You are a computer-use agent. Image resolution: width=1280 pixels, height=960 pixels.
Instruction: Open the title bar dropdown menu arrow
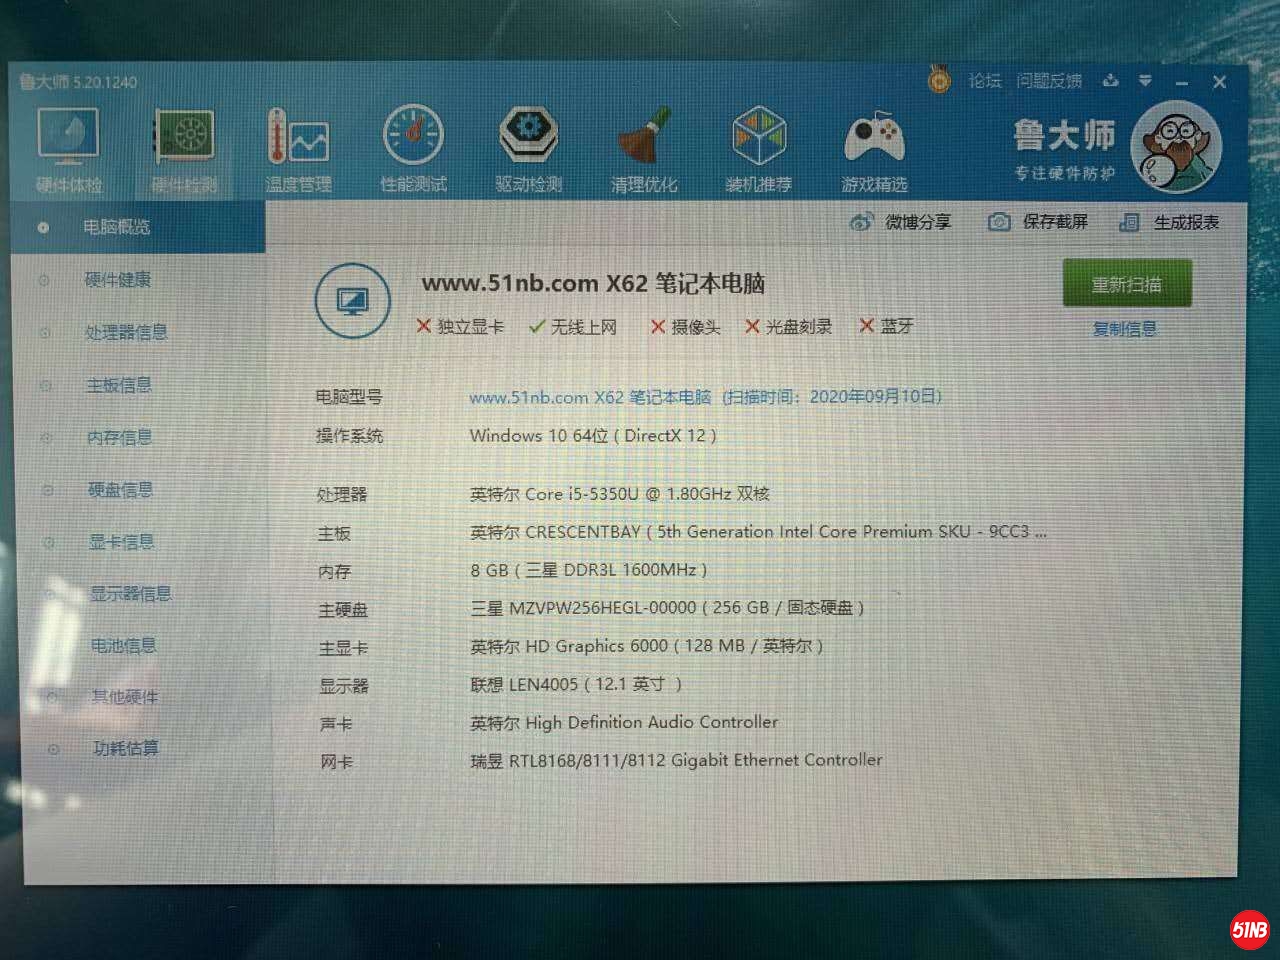(1145, 81)
